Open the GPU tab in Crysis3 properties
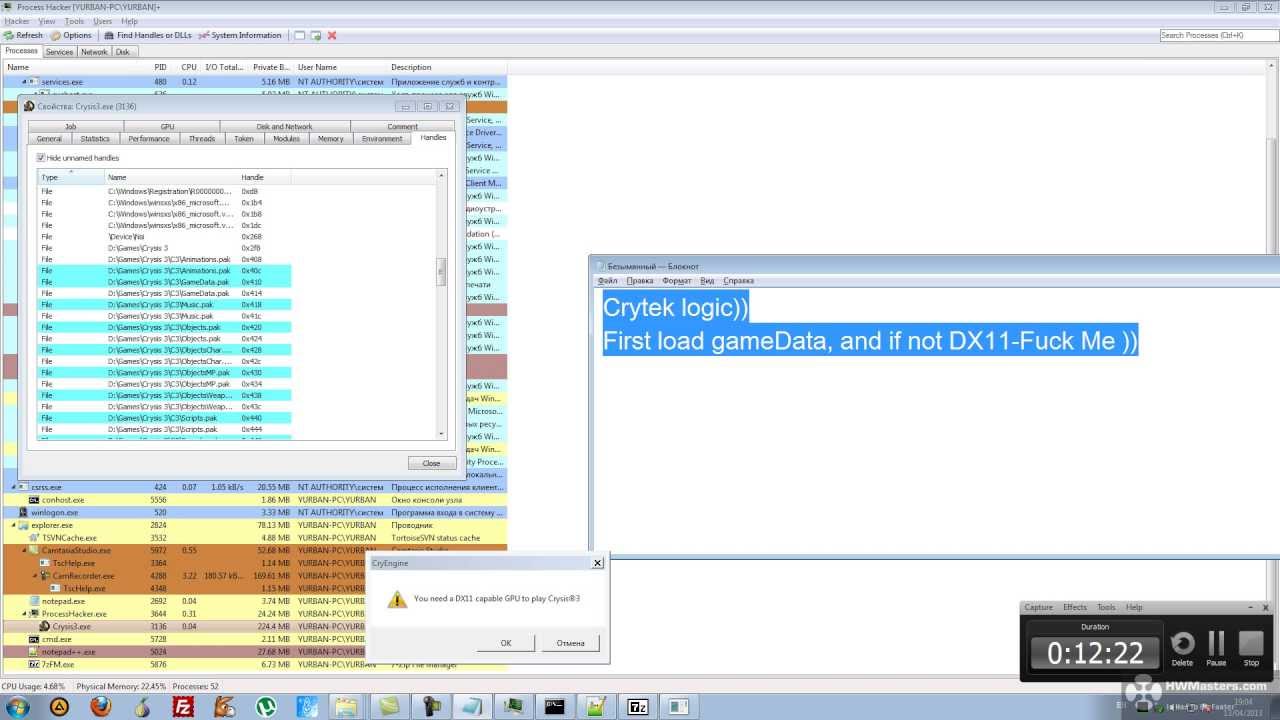The image size is (1280, 720). pos(167,127)
